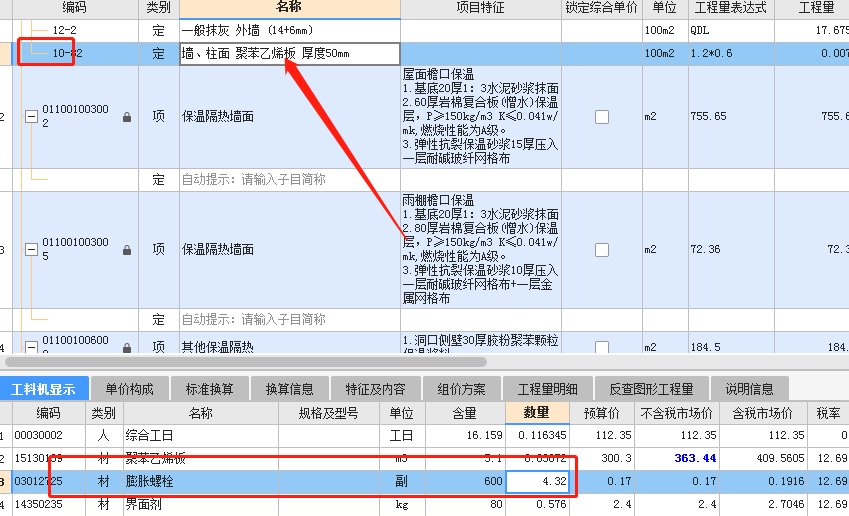The width and height of the screenshot is (849, 516).
Task: Open the 单价构成 tab
Action: tap(129, 389)
